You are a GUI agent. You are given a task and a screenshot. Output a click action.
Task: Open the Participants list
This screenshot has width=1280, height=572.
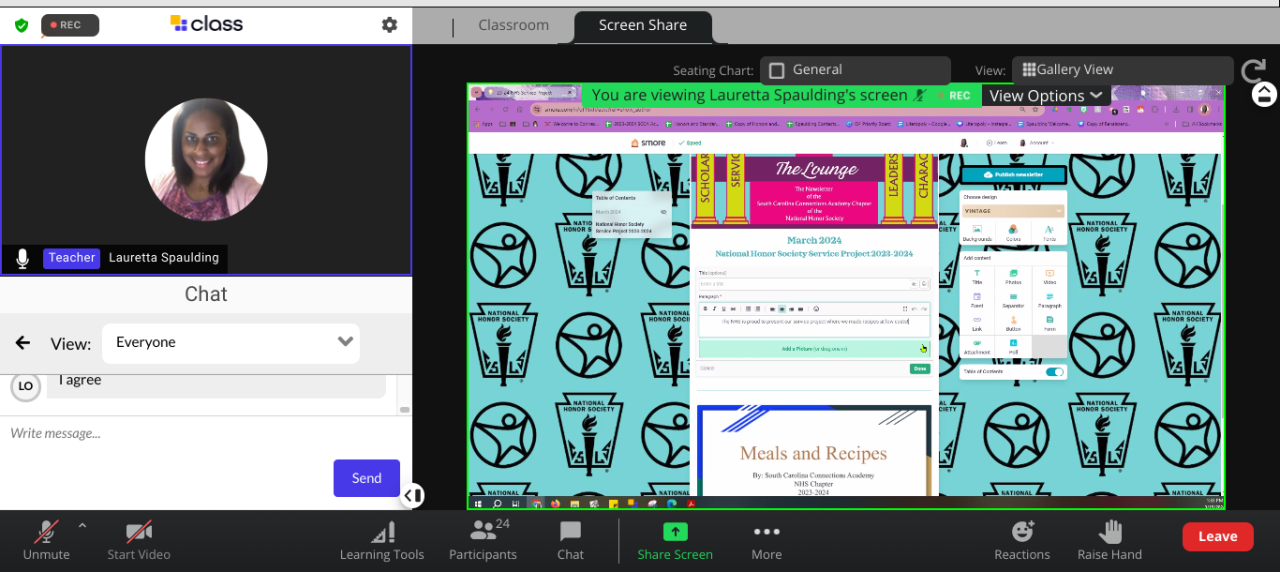point(483,541)
